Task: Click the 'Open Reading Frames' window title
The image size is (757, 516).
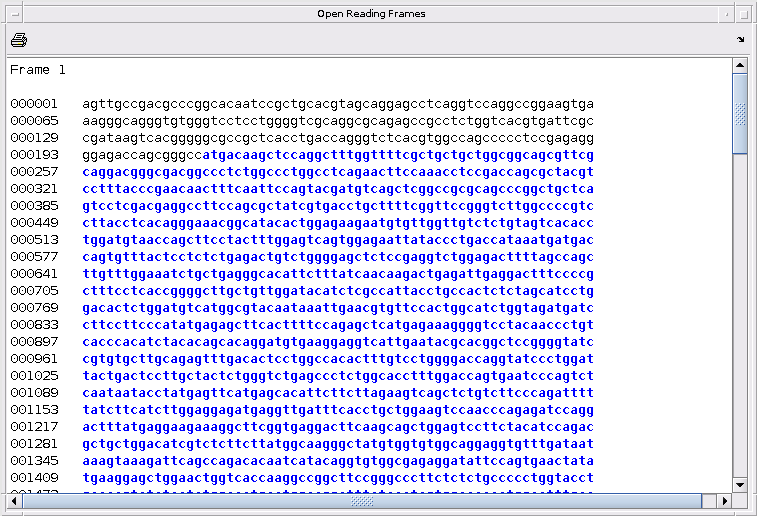Action: [371, 14]
